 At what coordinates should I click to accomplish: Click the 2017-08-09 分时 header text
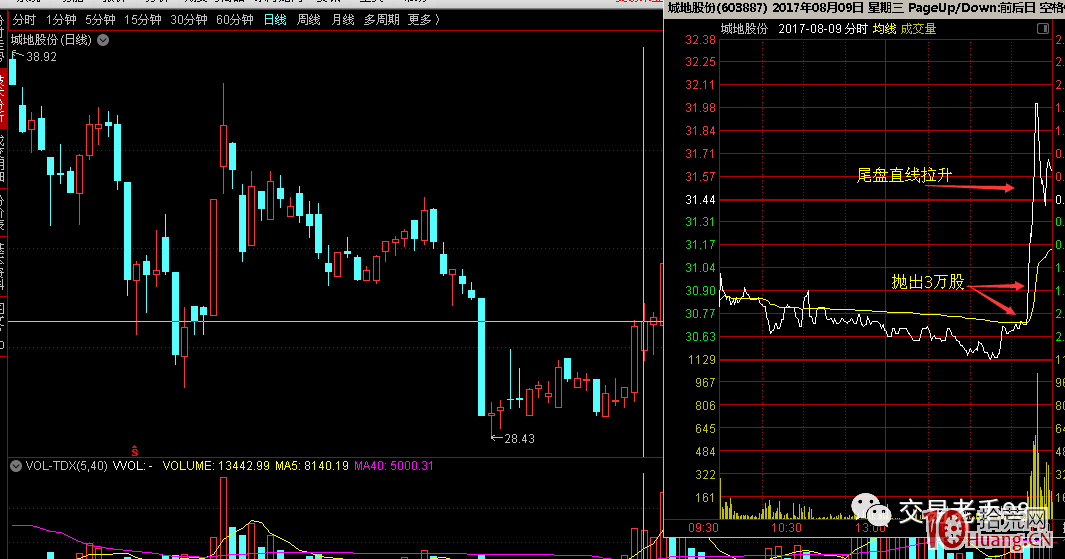coord(823,29)
